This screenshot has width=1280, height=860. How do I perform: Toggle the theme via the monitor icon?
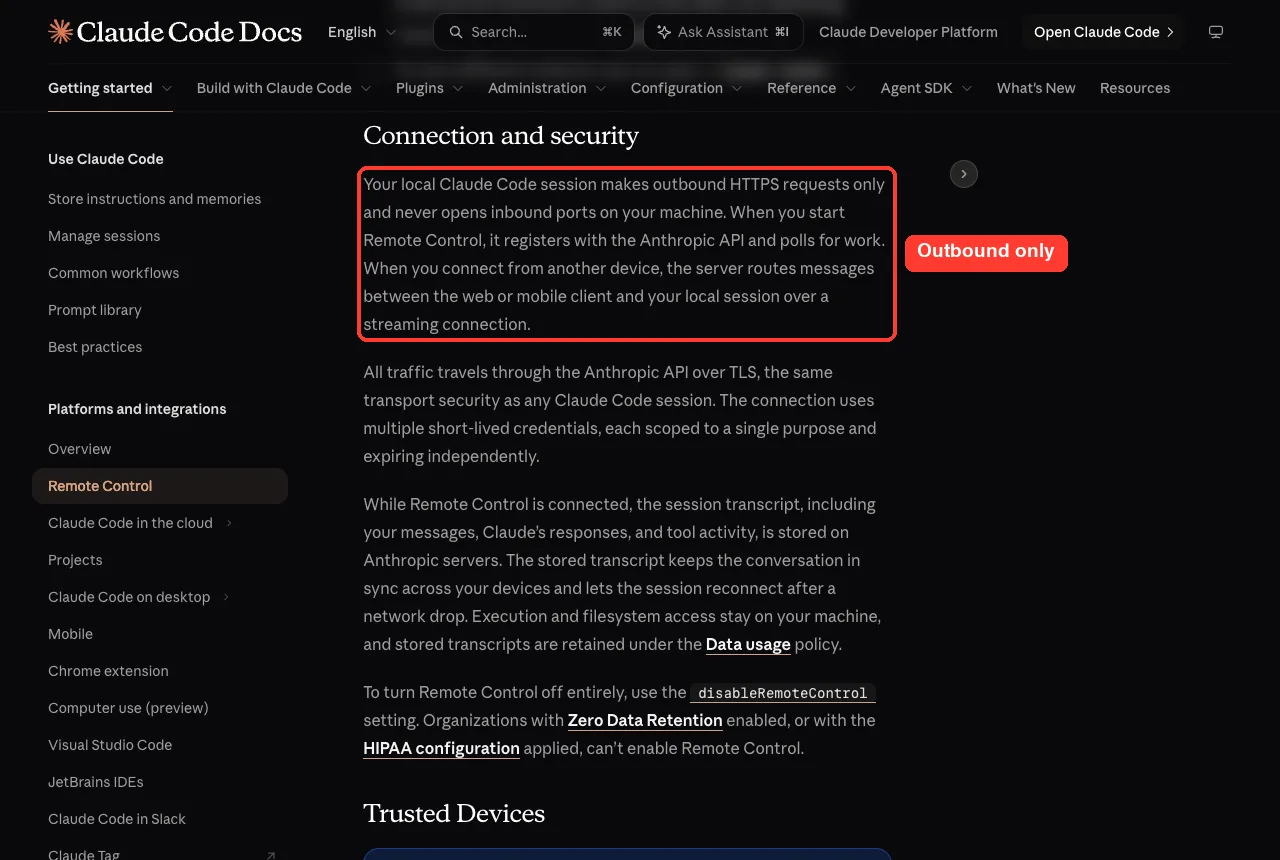(x=1216, y=32)
